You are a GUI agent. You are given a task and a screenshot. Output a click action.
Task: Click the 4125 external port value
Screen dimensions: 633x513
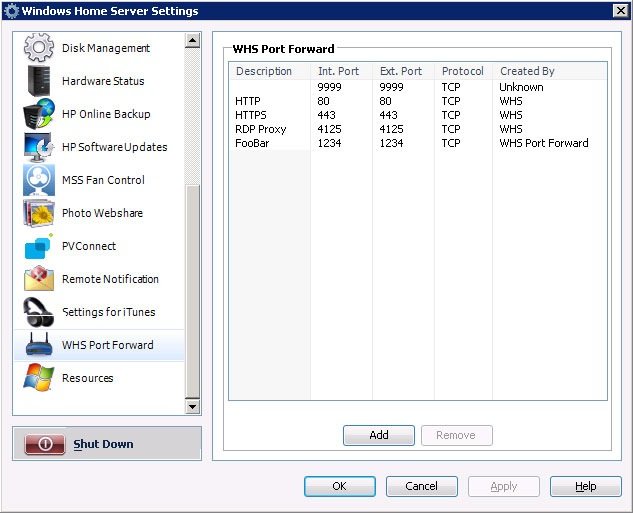point(391,129)
